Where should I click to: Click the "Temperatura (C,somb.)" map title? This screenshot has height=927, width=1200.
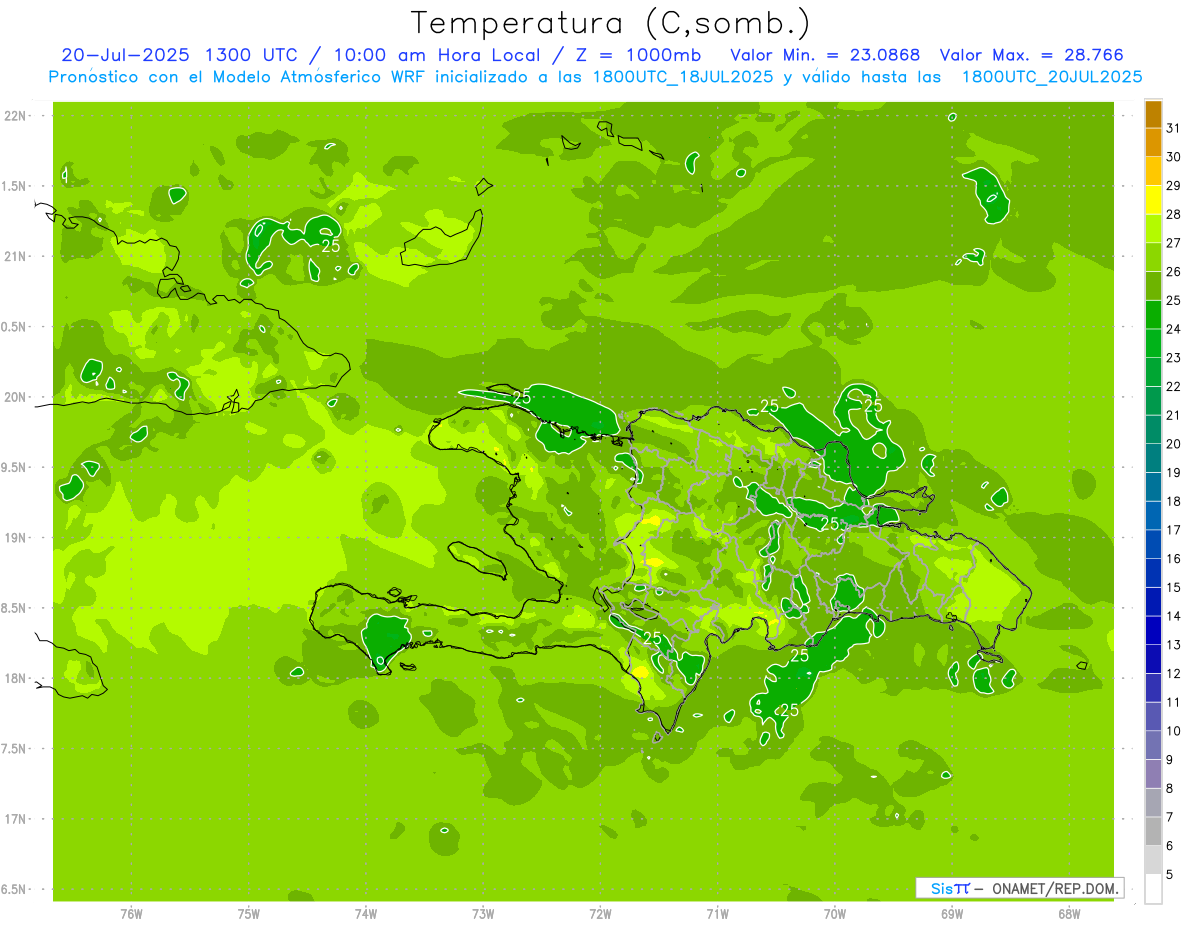click(611, 24)
